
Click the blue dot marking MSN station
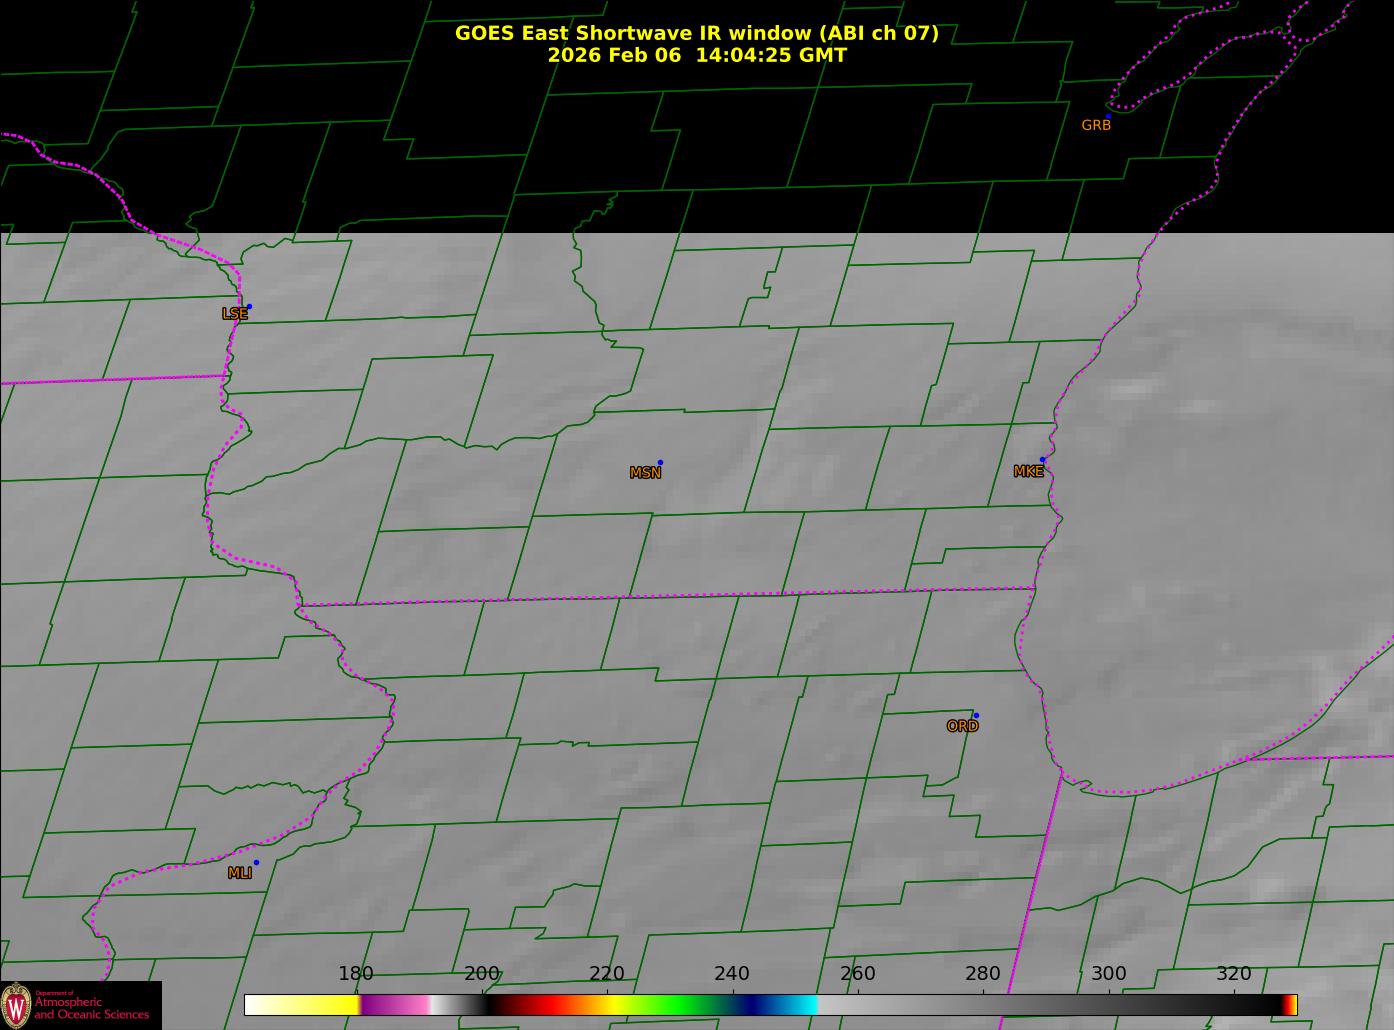click(x=660, y=462)
